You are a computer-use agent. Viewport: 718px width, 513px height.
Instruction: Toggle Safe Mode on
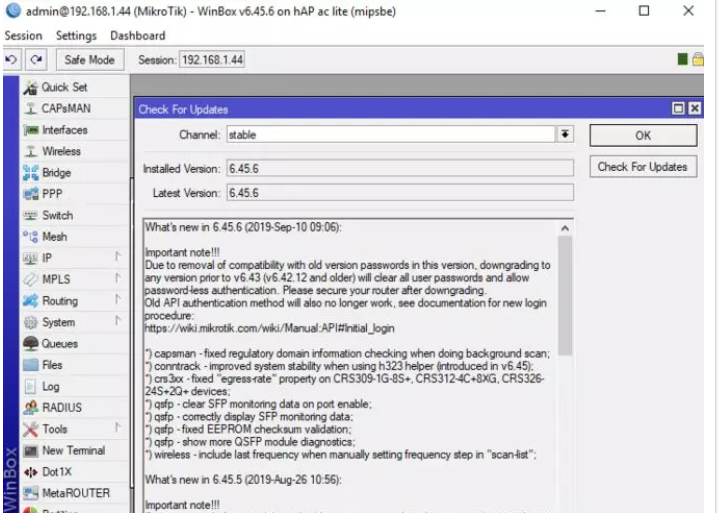coord(89,60)
